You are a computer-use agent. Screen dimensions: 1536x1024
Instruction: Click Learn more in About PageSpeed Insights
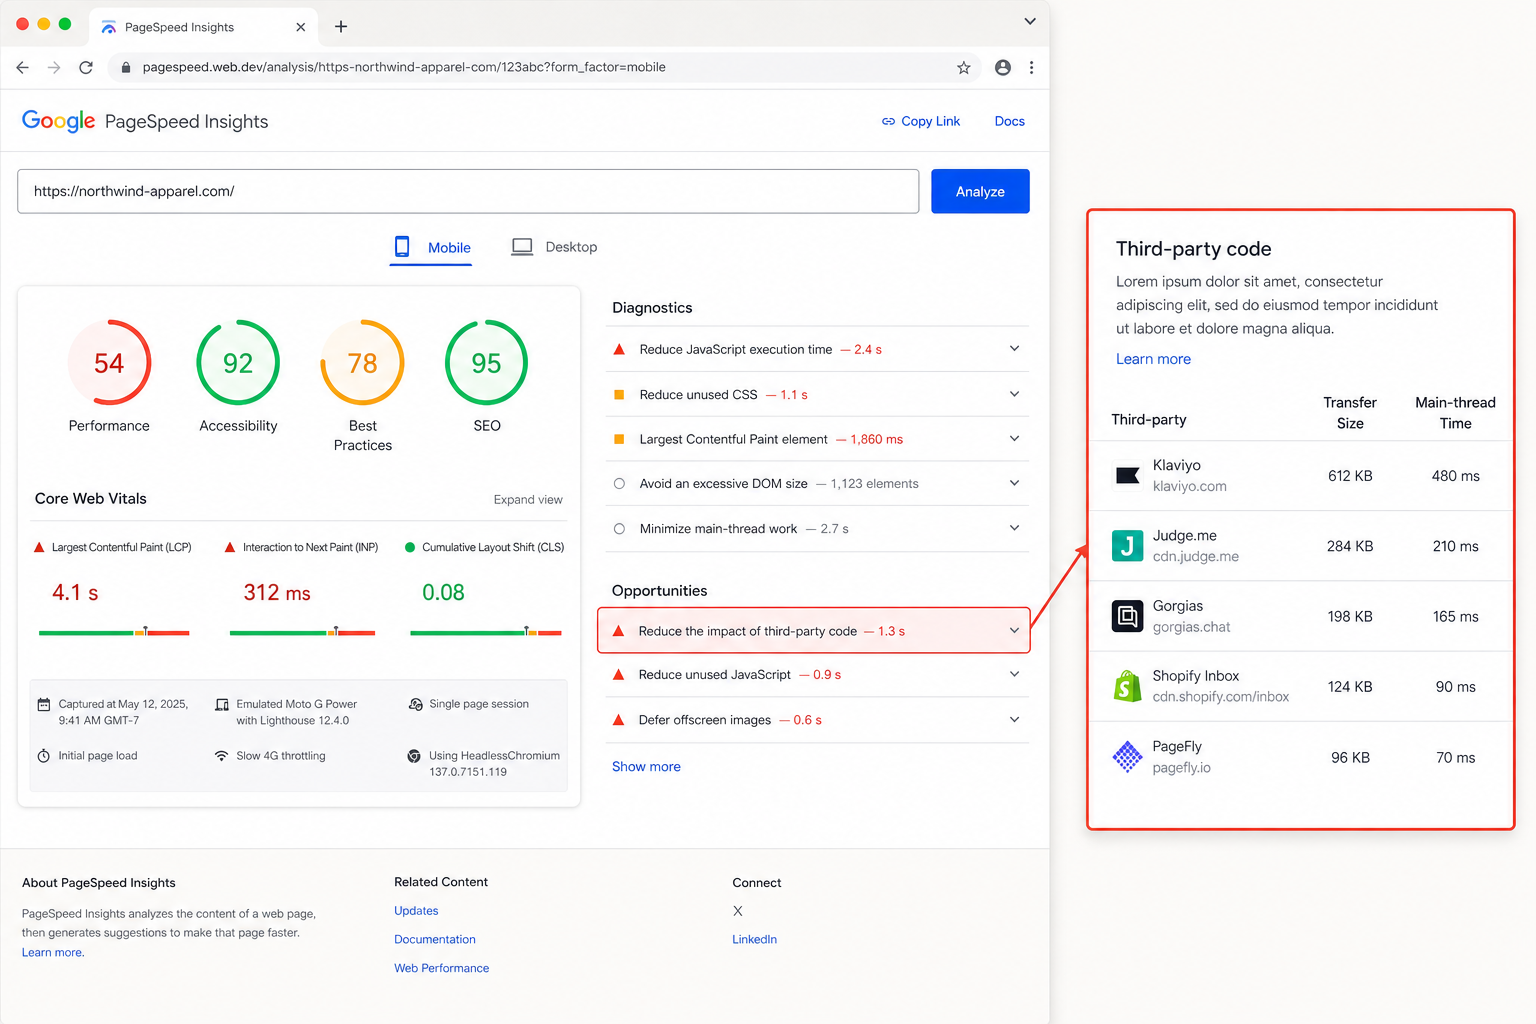52,952
